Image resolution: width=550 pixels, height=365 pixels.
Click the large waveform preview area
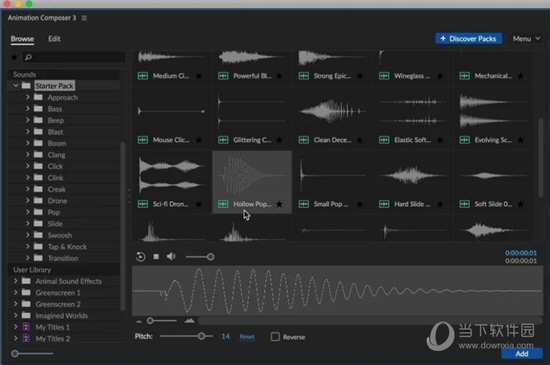click(337, 291)
